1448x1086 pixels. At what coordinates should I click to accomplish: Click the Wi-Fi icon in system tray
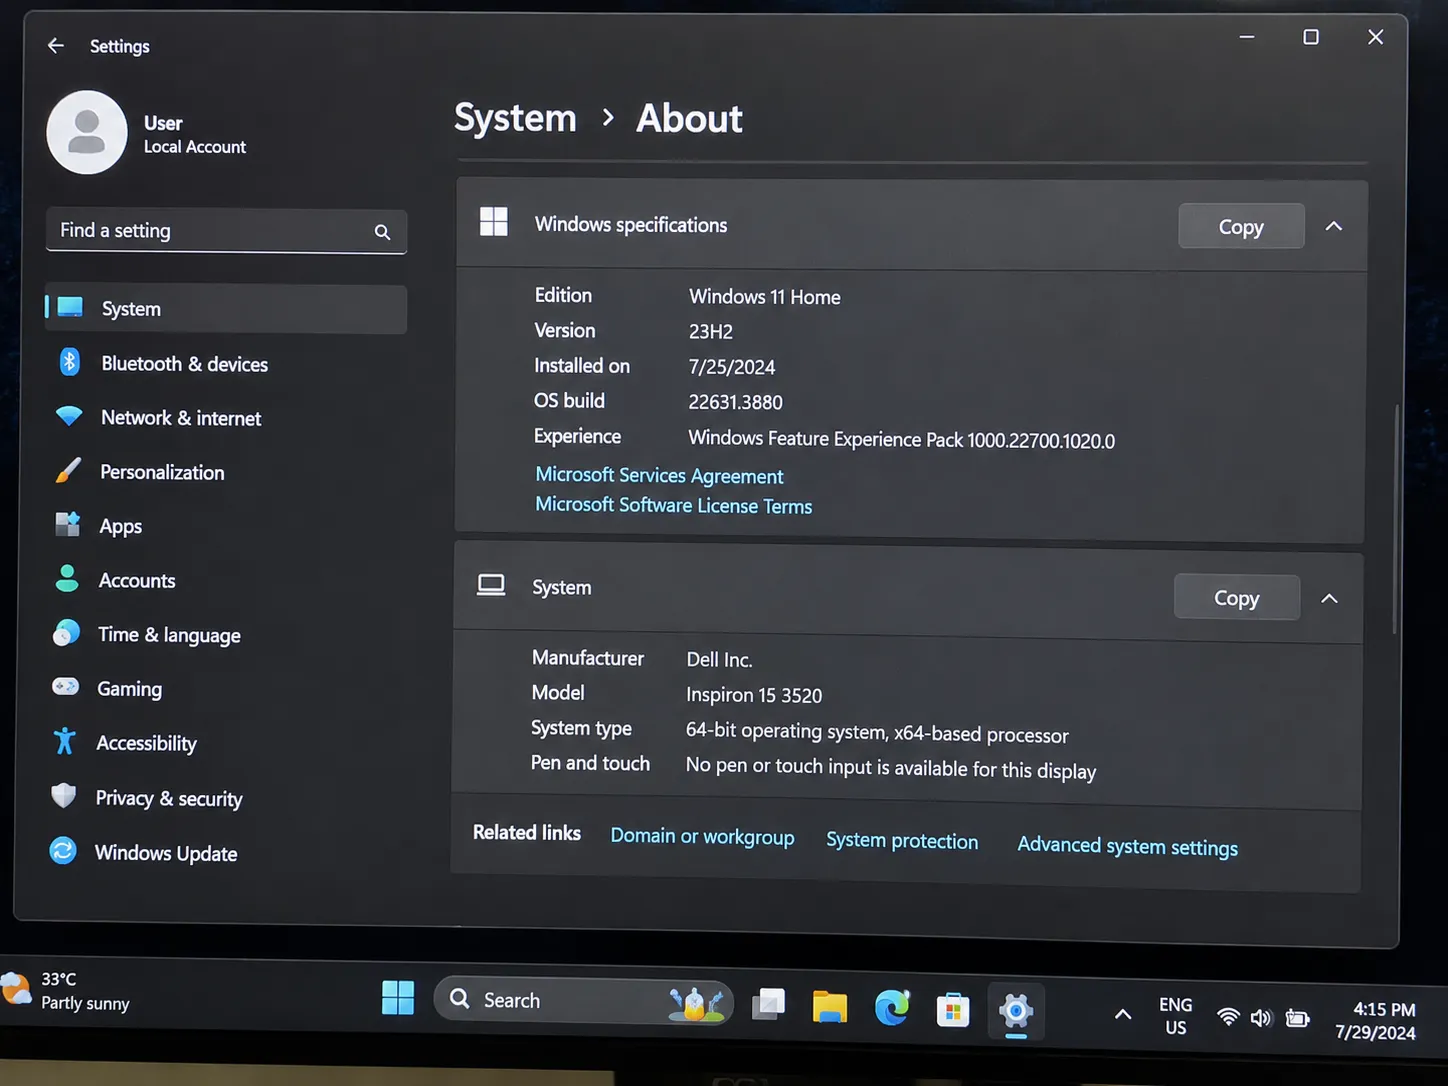click(1228, 1017)
